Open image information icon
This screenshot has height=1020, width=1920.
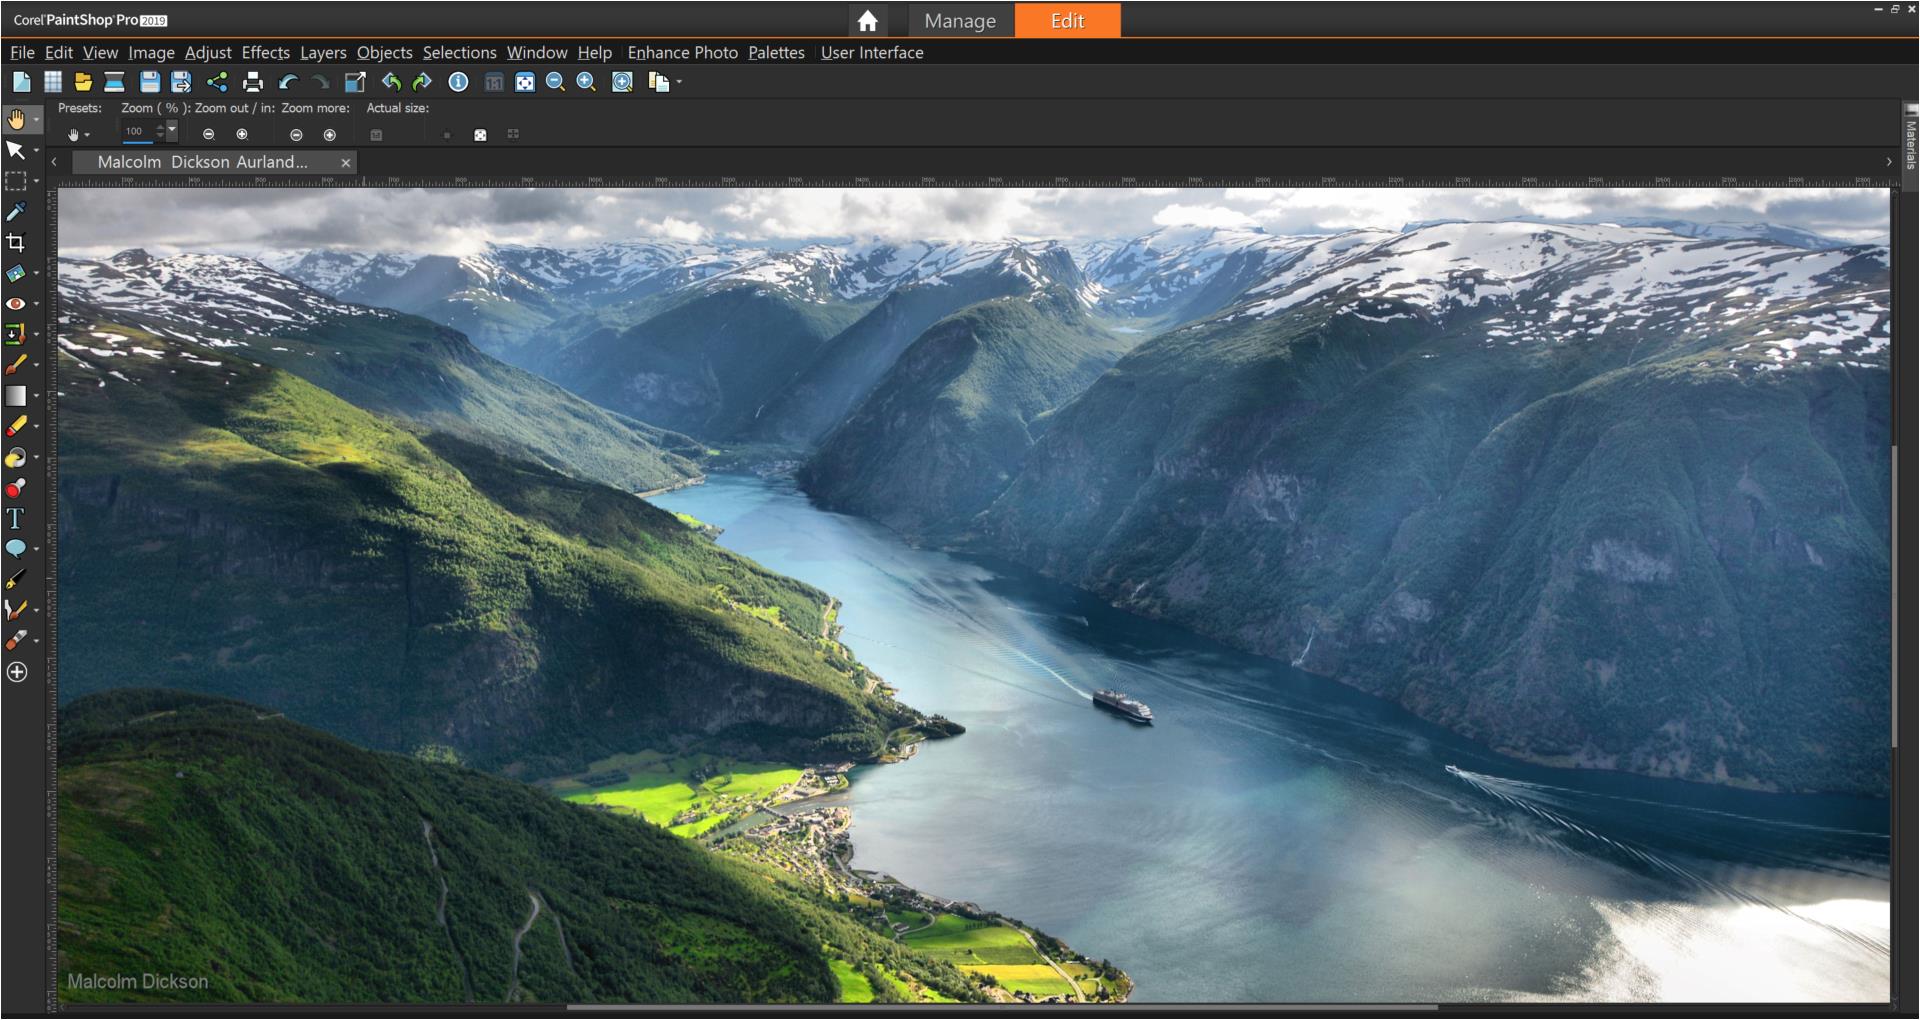click(x=458, y=83)
